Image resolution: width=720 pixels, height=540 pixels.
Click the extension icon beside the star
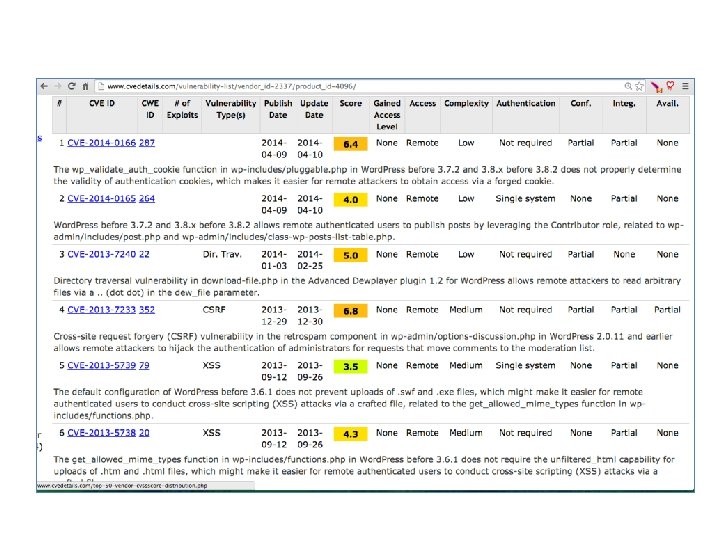[656, 86]
